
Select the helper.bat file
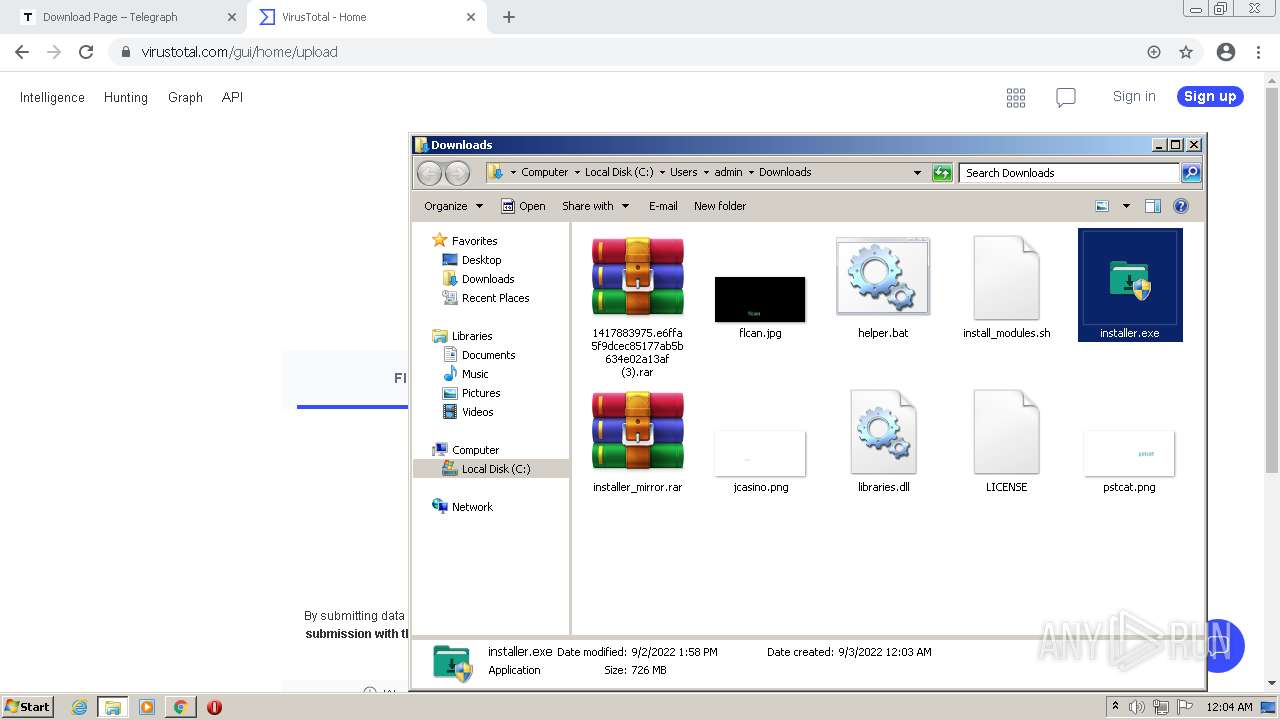click(x=883, y=287)
